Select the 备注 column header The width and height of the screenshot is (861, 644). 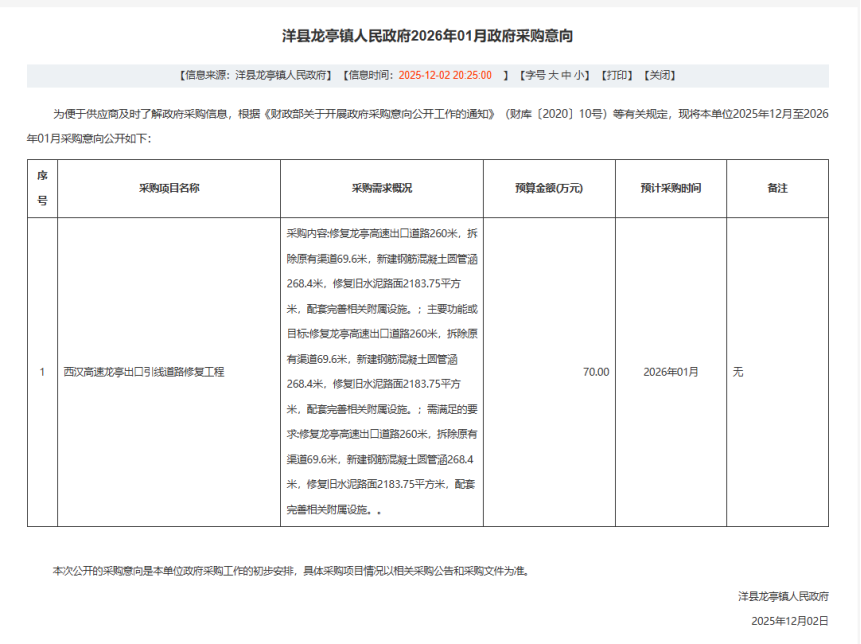777,187
